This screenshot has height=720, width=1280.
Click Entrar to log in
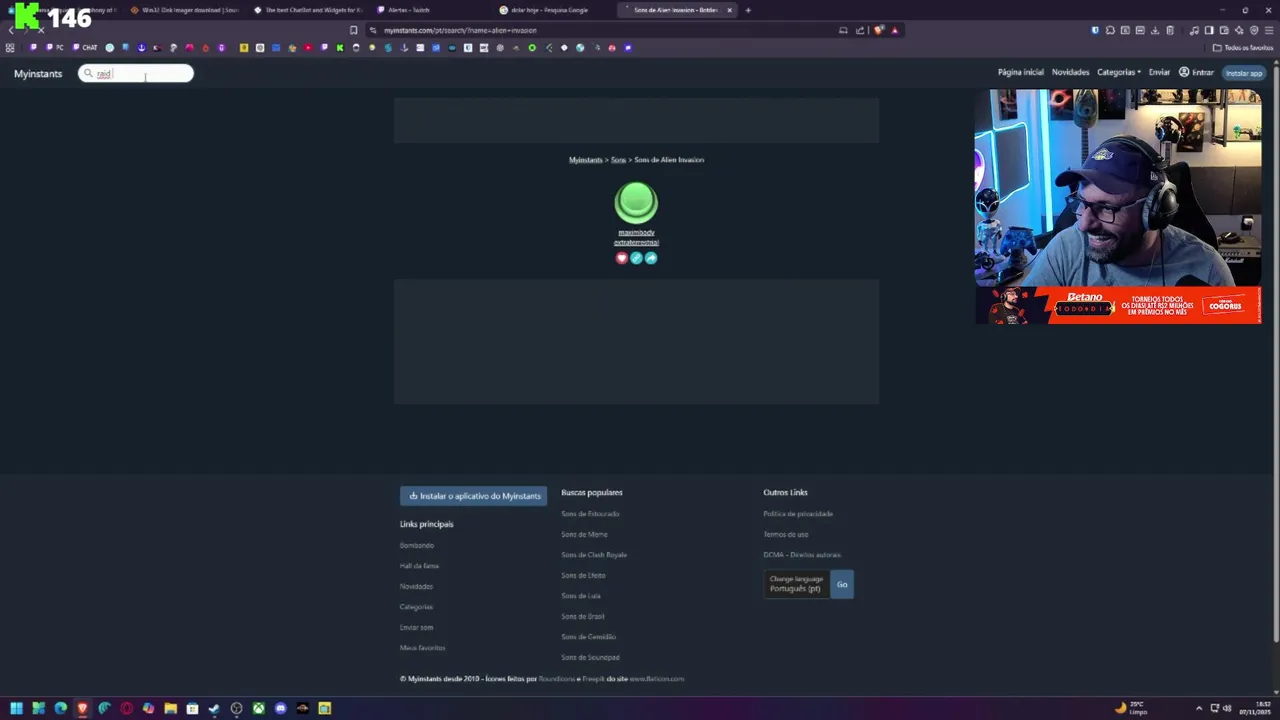[x=1196, y=72]
